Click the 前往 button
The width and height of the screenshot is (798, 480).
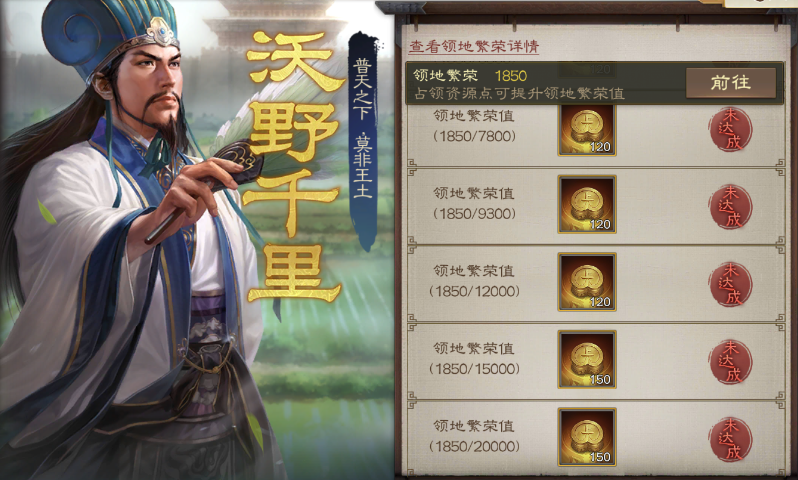(x=731, y=83)
